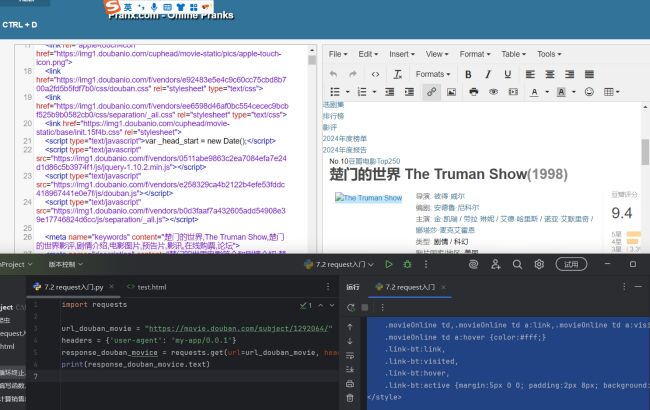Image resolution: width=650 pixels, height=410 pixels.
Task: Click the Insert media icon
Action: [513, 92]
